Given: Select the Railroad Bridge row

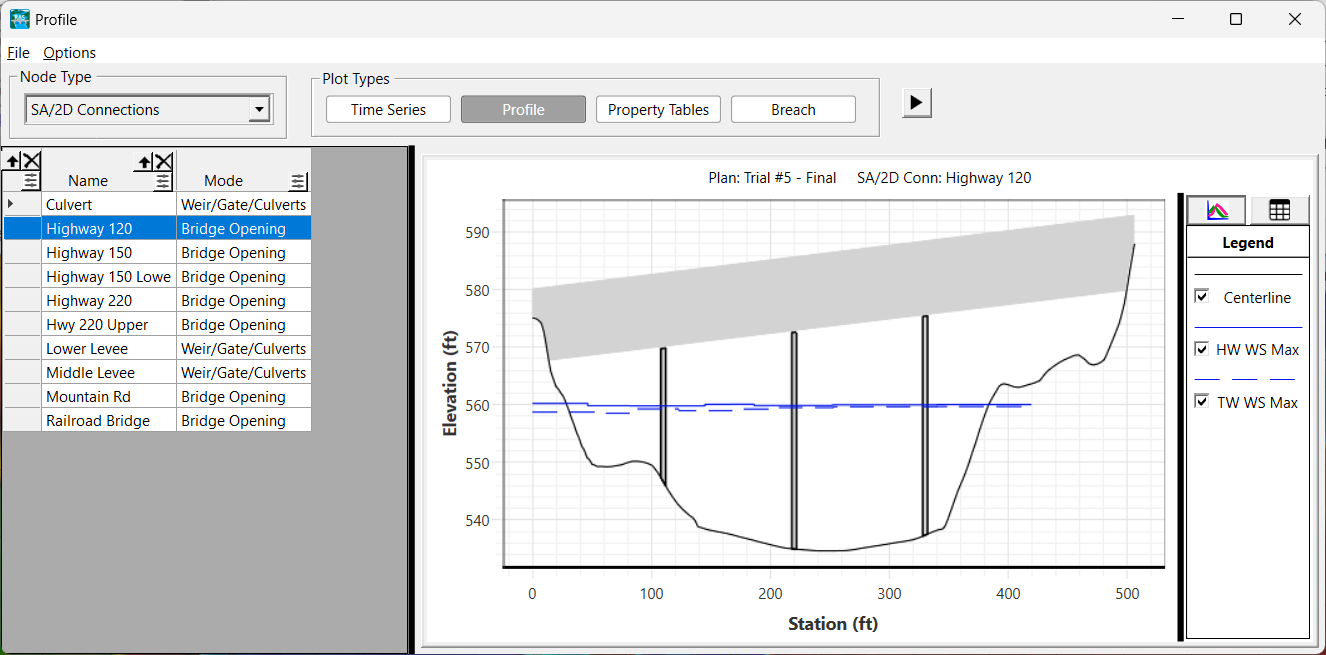Looking at the screenshot, I should [98, 421].
